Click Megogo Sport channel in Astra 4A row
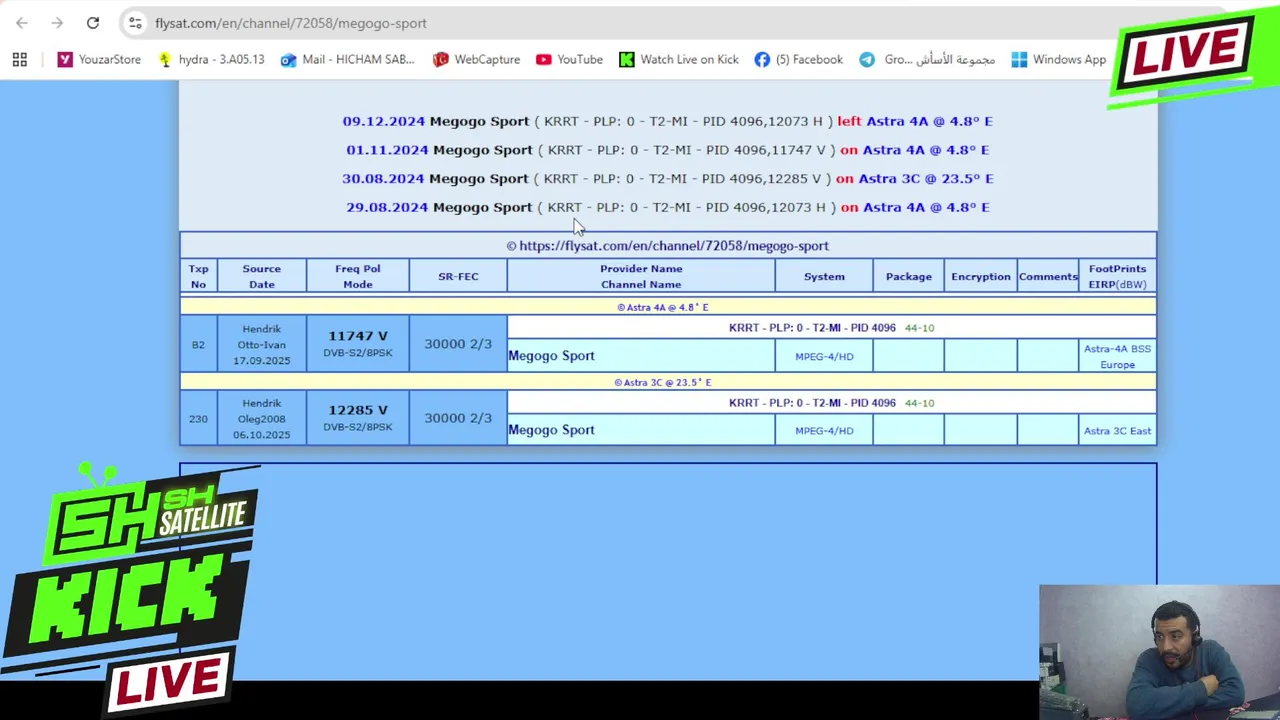The image size is (1280, 720). click(551, 356)
